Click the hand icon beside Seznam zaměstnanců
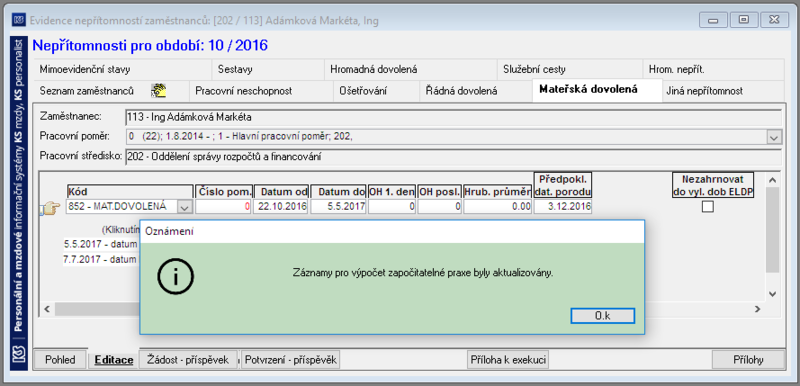The height and width of the screenshot is (386, 800). tap(159, 91)
